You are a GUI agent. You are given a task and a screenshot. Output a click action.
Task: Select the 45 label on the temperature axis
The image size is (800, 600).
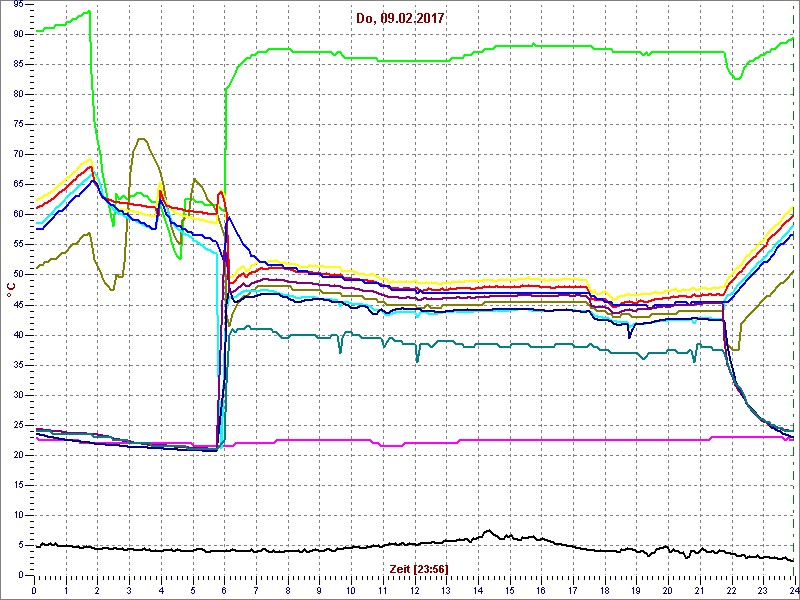pyautogui.click(x=17, y=305)
